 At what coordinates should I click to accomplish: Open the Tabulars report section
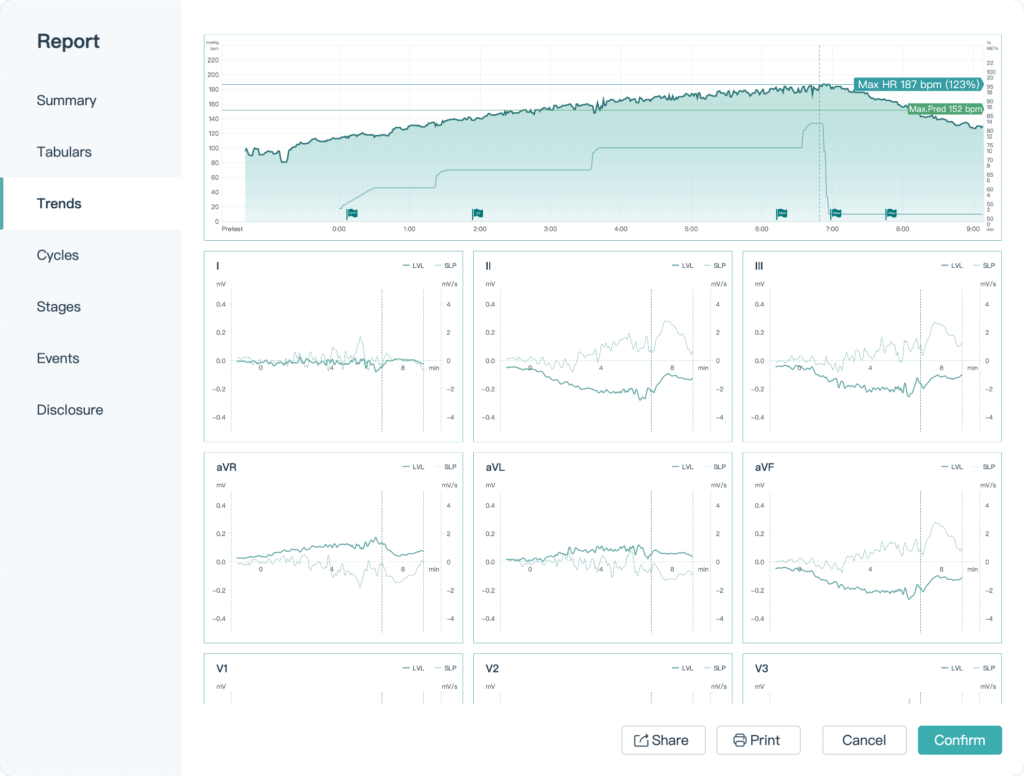[64, 152]
